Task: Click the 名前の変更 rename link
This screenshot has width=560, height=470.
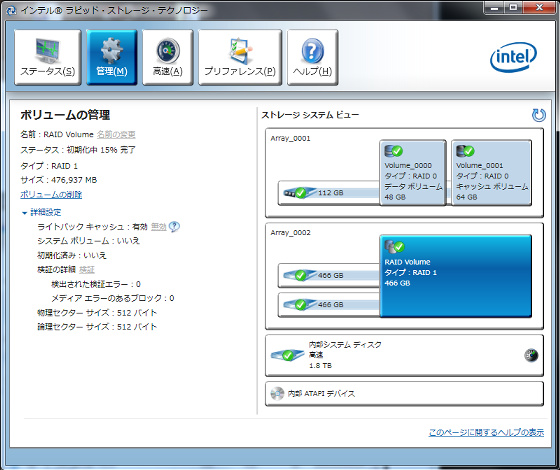Action: 116,135
